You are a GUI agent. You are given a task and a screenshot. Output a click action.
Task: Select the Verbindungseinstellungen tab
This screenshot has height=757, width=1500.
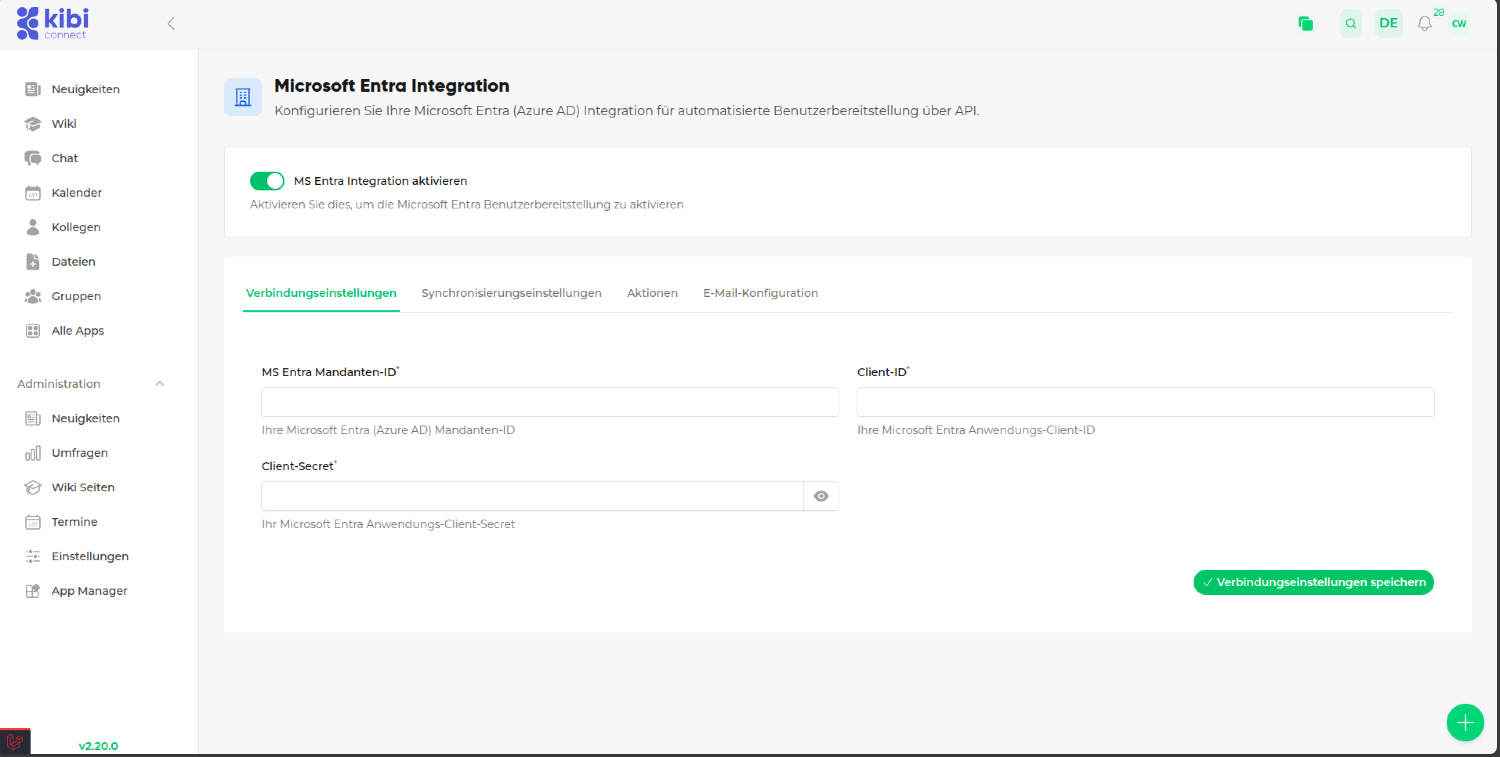321,293
